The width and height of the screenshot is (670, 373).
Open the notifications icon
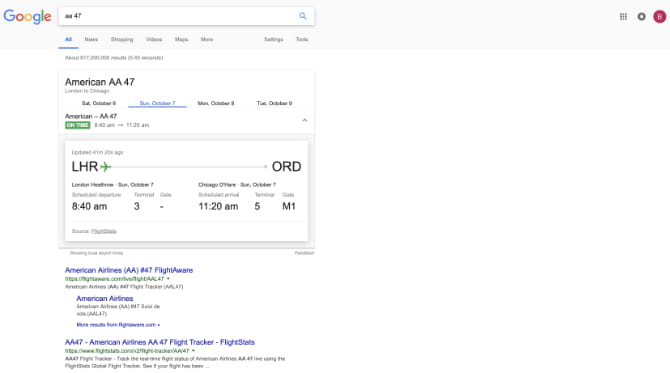[641, 17]
